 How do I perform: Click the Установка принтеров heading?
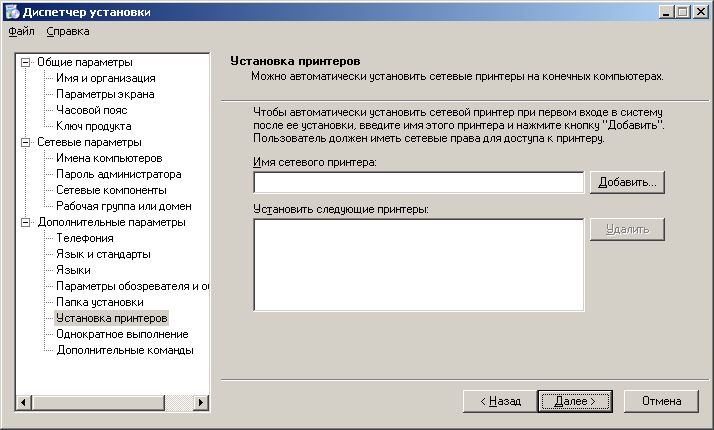pos(295,61)
